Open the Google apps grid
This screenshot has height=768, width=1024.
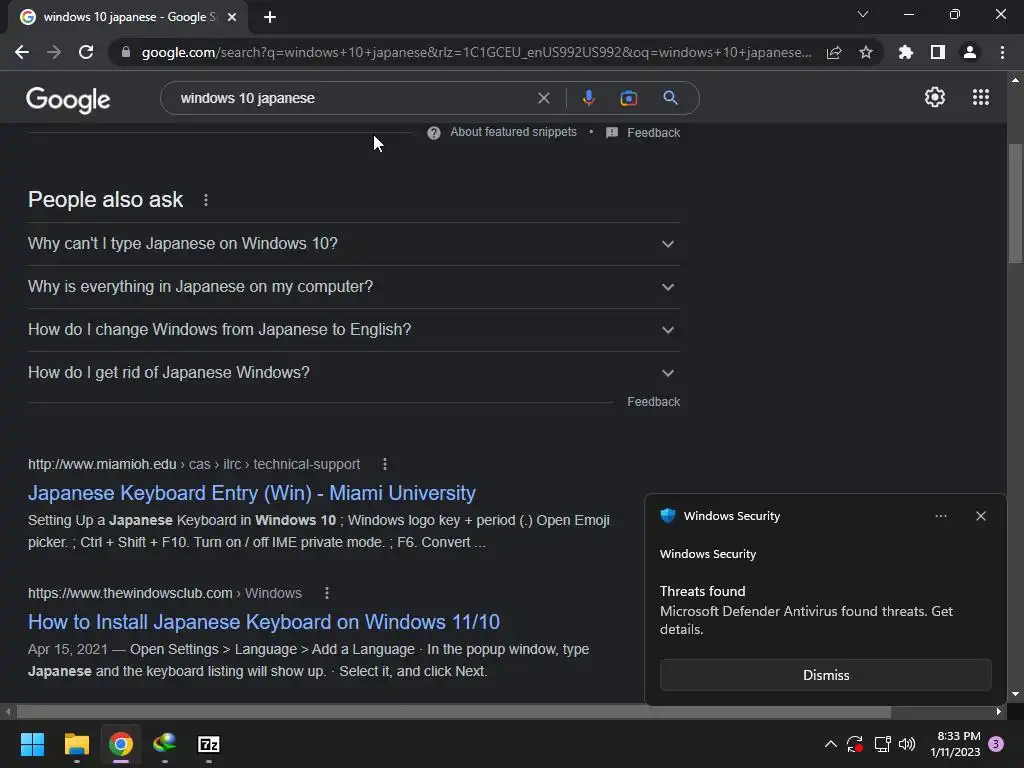(x=981, y=97)
